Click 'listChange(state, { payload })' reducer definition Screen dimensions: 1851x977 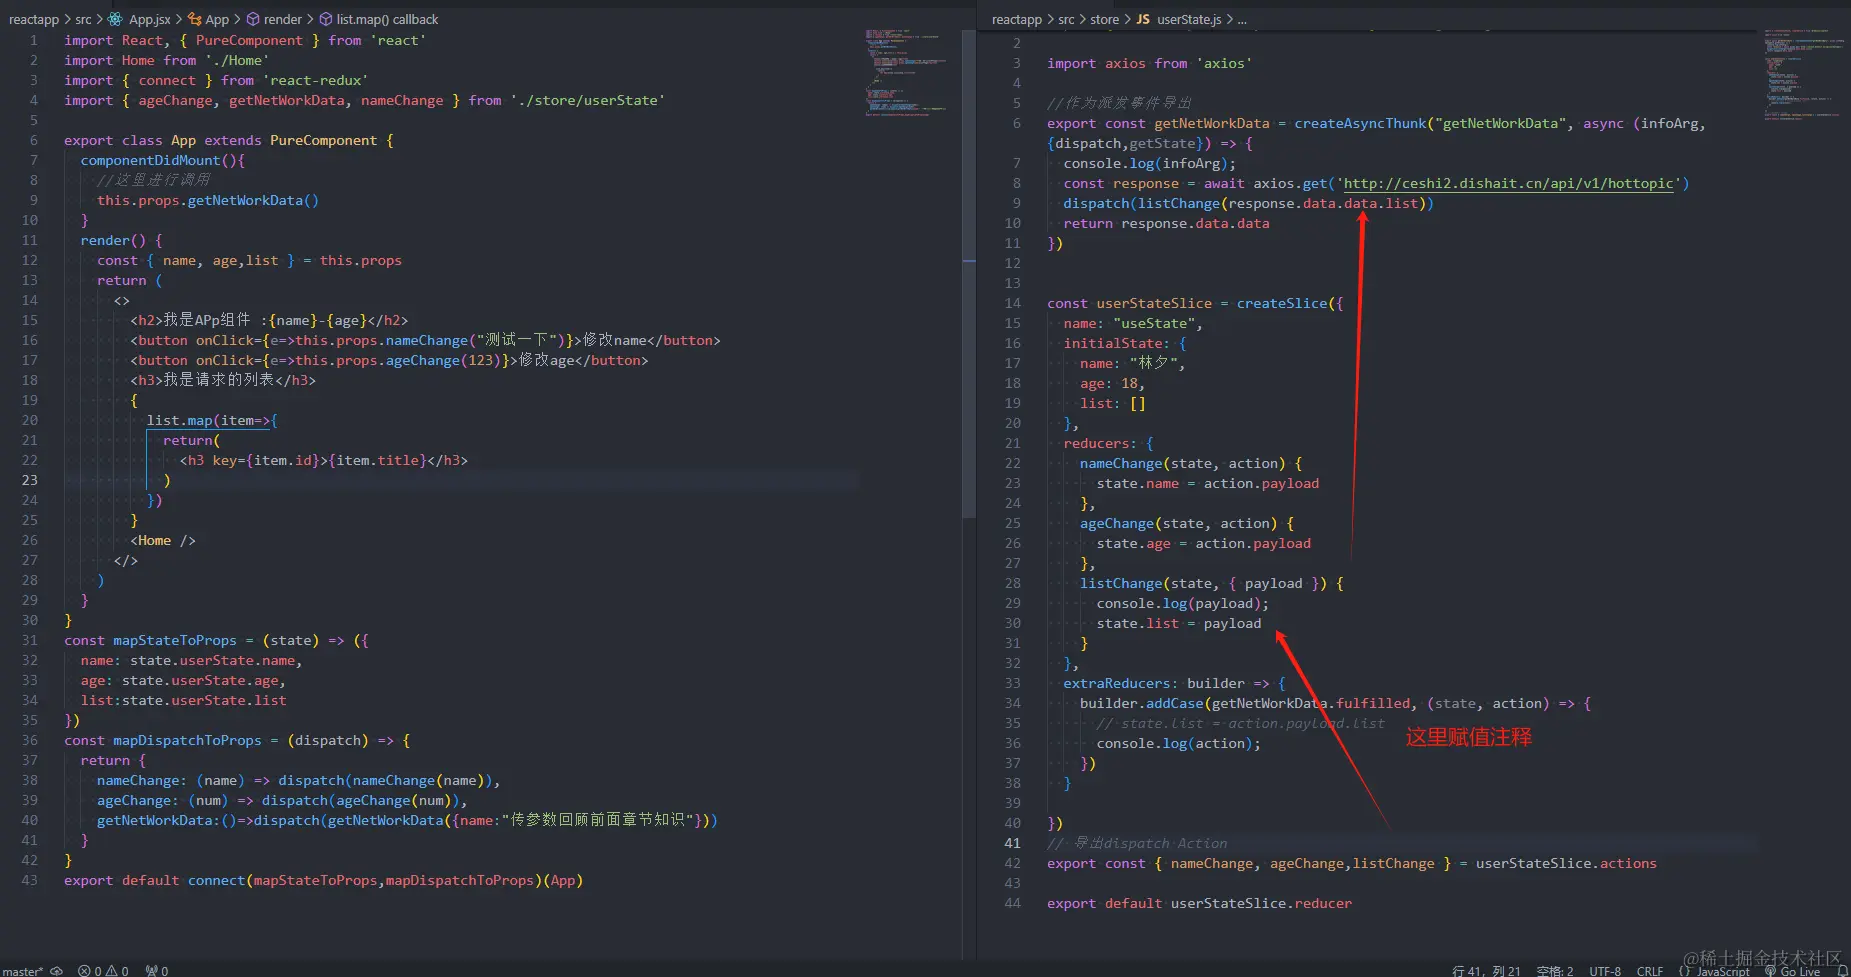click(x=1204, y=583)
